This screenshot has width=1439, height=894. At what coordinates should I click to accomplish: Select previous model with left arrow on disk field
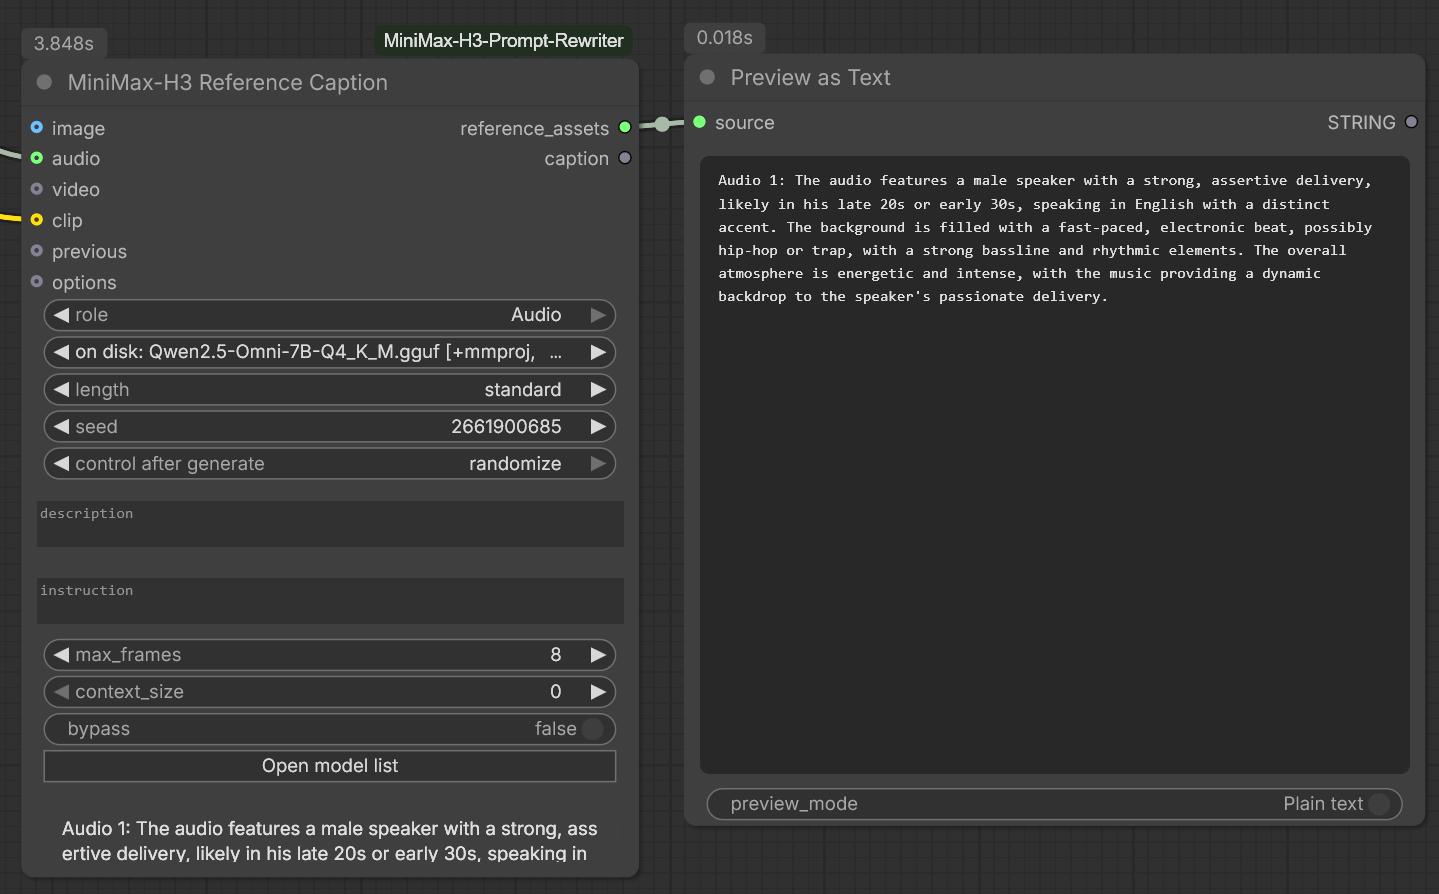click(61, 352)
